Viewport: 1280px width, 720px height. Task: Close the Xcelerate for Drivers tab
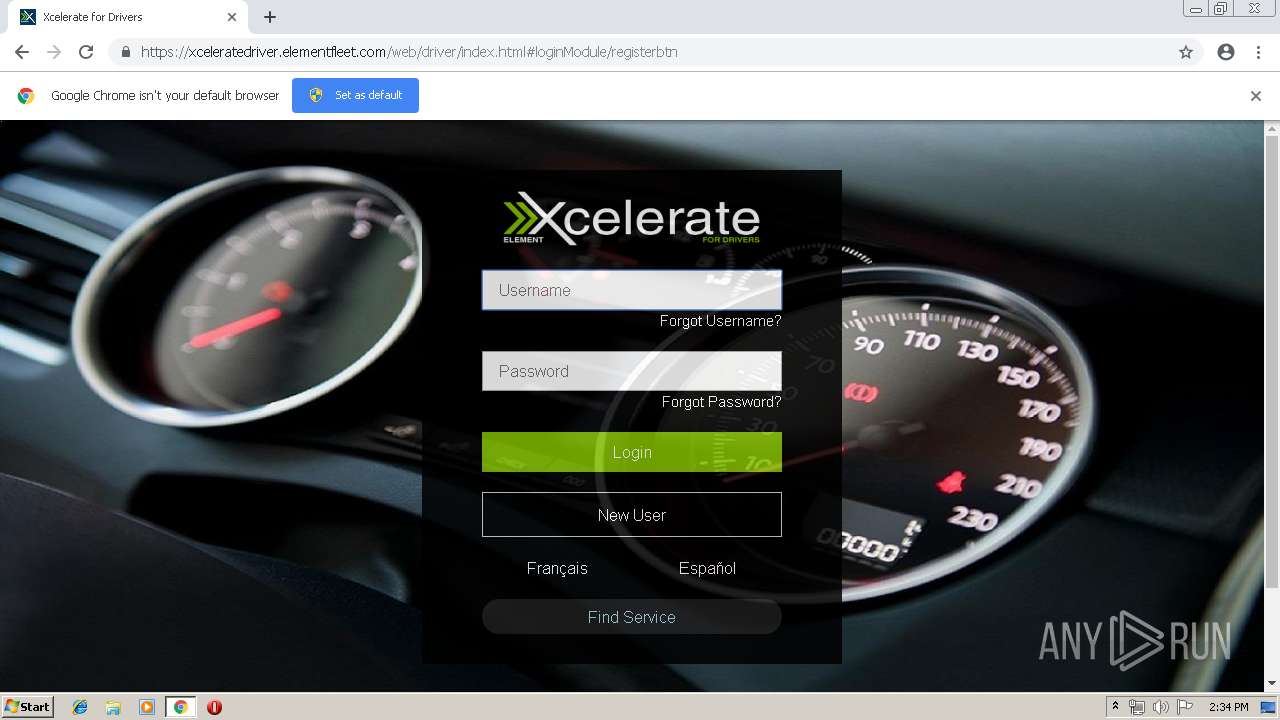(232, 17)
